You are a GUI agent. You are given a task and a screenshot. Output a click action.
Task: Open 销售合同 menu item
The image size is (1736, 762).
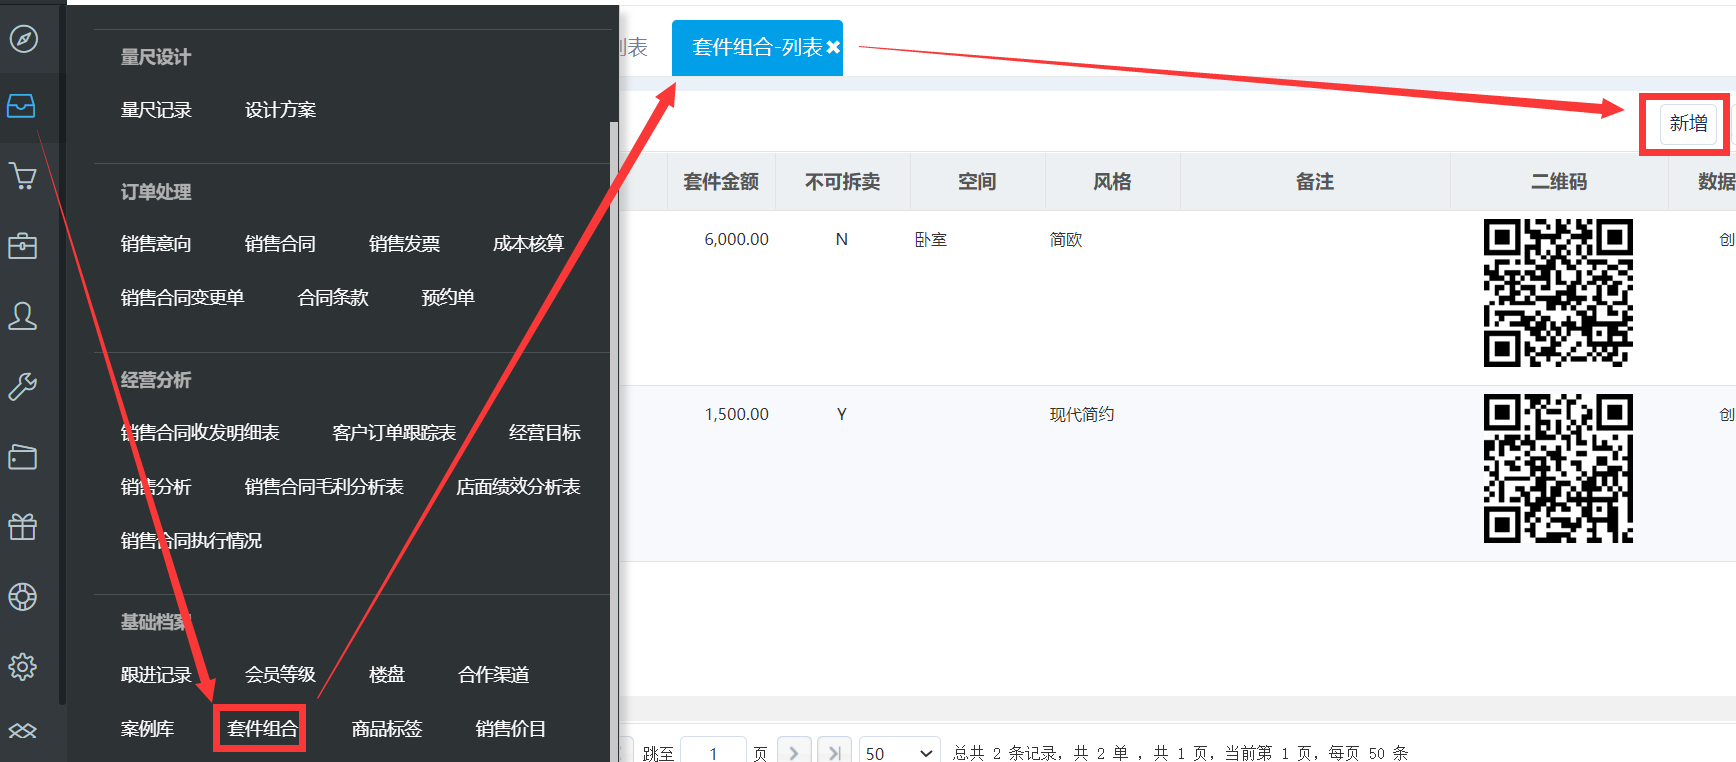click(x=280, y=244)
